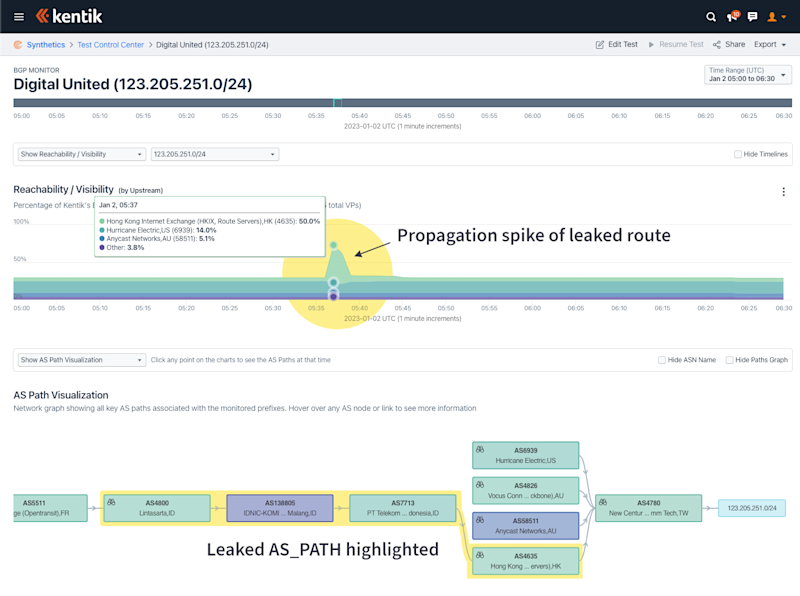Click binoculars icon on AS6939 node
Viewport: 800px width, 596px height.
tap(480, 450)
